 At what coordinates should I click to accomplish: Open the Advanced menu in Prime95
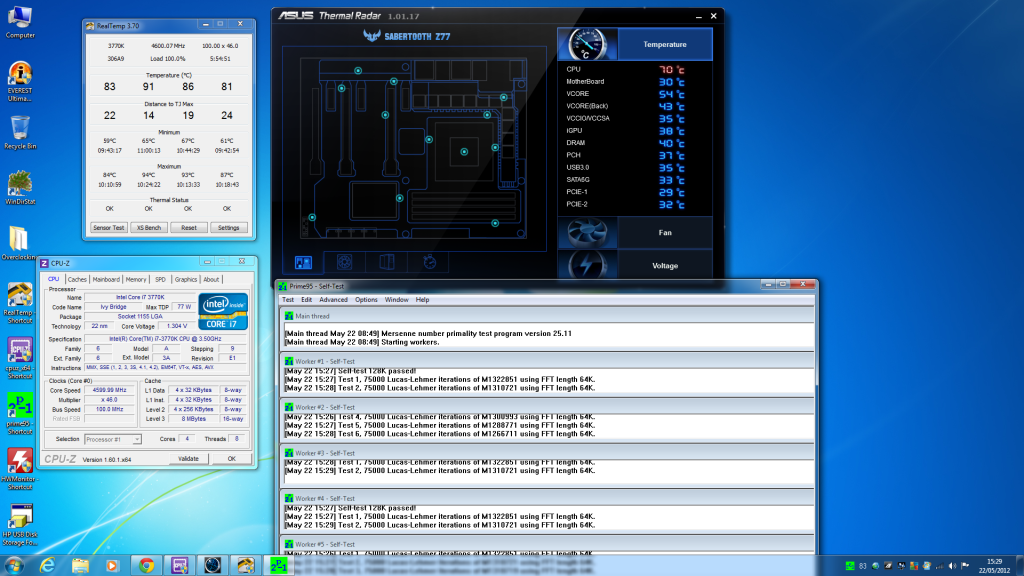click(x=333, y=300)
